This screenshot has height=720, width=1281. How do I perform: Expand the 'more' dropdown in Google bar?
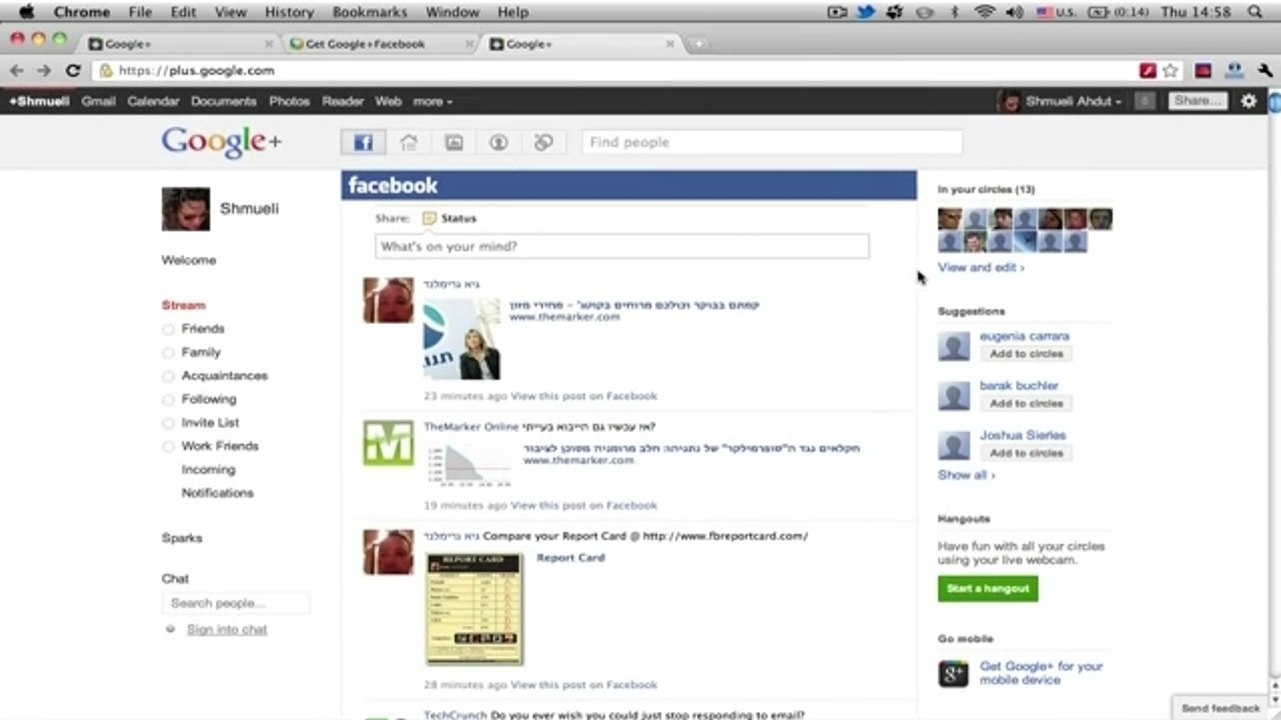[433, 101]
